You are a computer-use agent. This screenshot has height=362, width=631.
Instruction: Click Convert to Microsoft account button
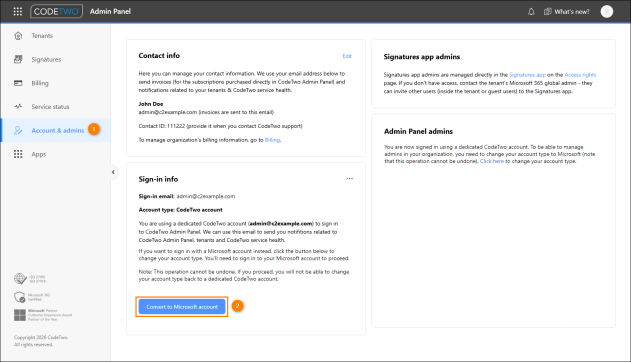pyautogui.click(x=181, y=307)
